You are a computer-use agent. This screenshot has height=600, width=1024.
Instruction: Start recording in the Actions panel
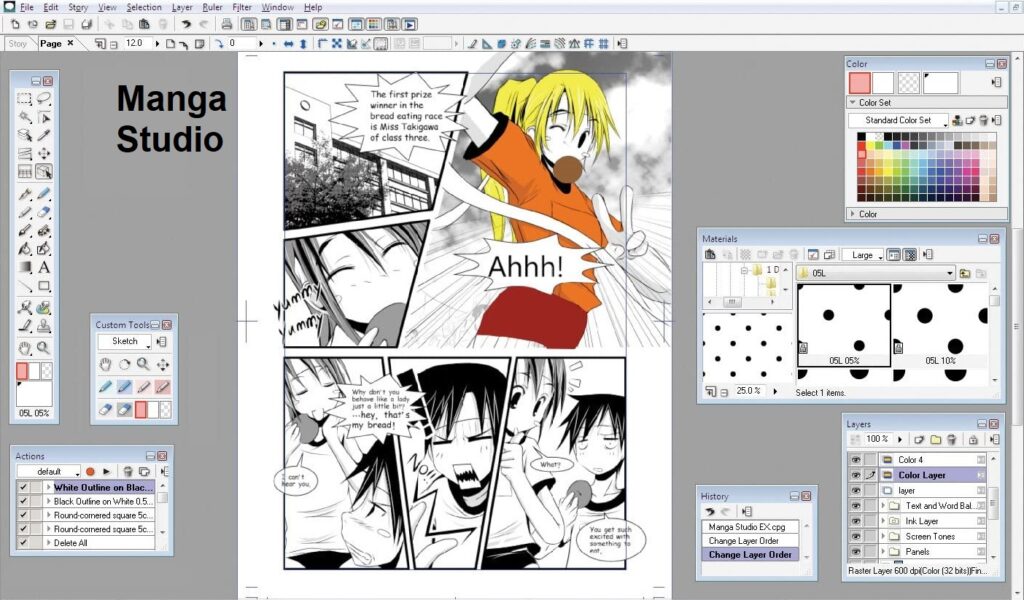pos(90,471)
